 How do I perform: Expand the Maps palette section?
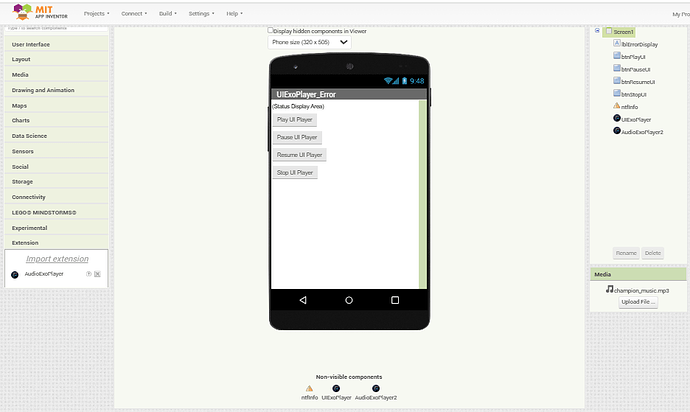(56, 105)
